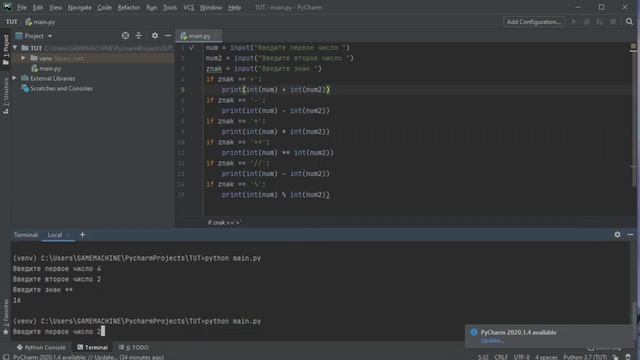Switch to TODO tool tab
This screenshot has height=360, width=640.
coord(134,347)
